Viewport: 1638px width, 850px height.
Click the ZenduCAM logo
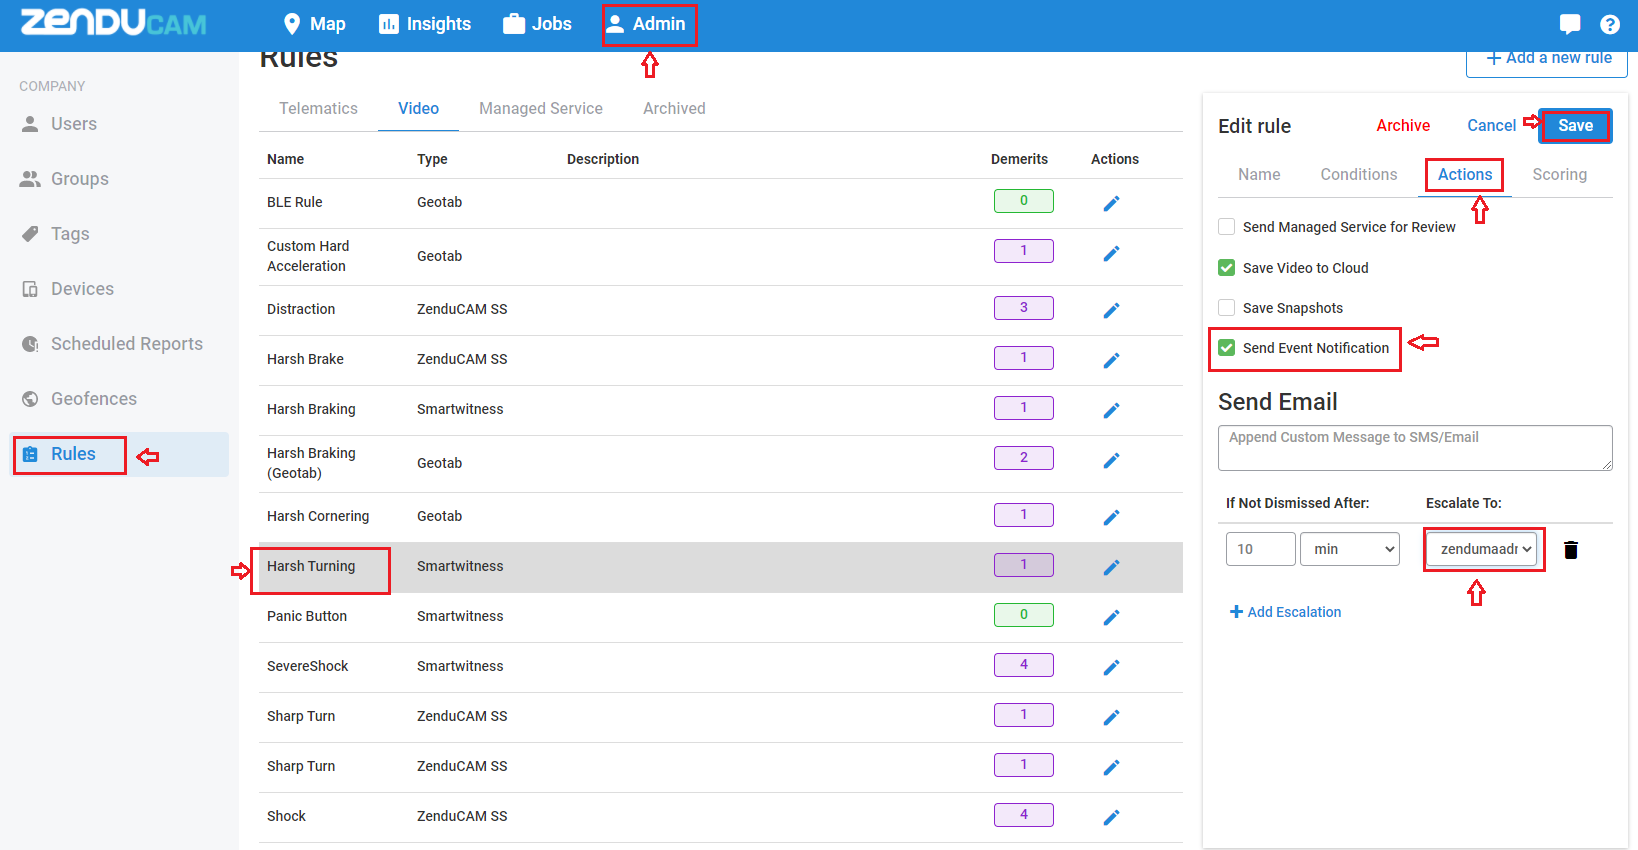pos(114,23)
